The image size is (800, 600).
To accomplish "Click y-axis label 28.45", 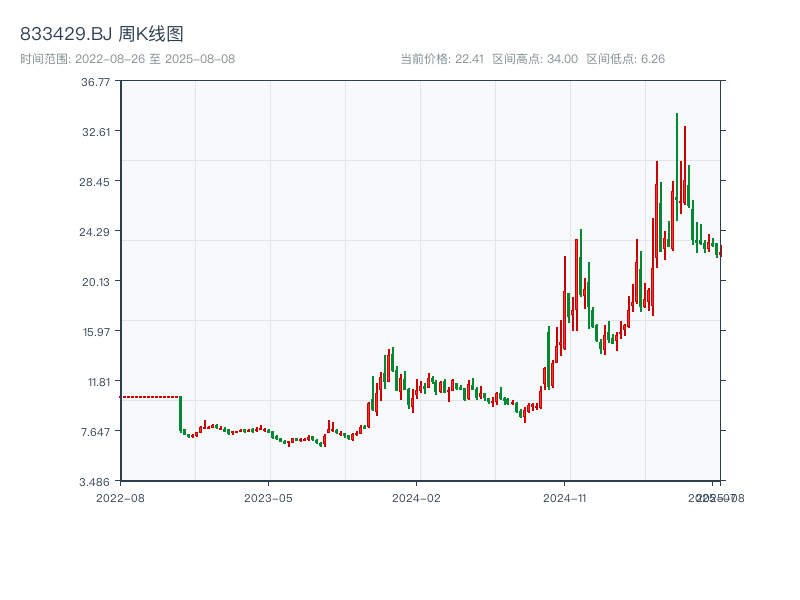I will pyautogui.click(x=94, y=182).
